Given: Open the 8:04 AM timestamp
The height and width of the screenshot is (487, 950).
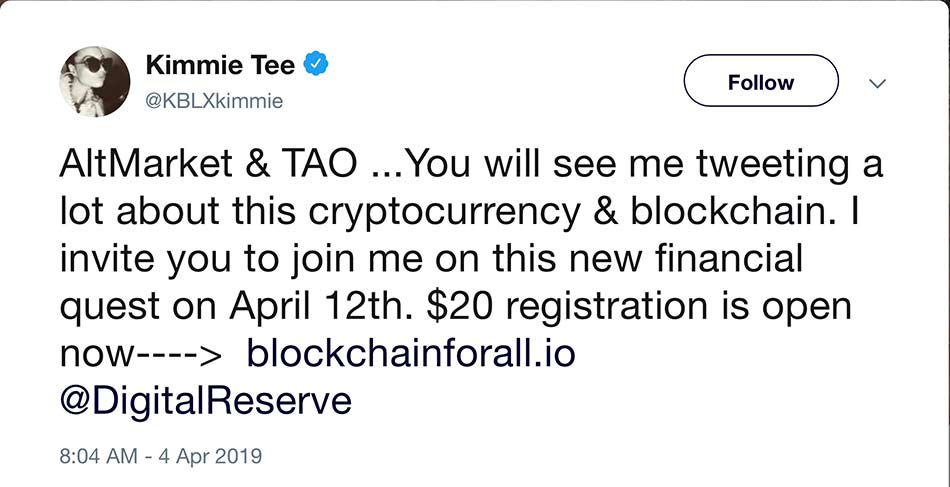Looking at the screenshot, I should 98,456.
